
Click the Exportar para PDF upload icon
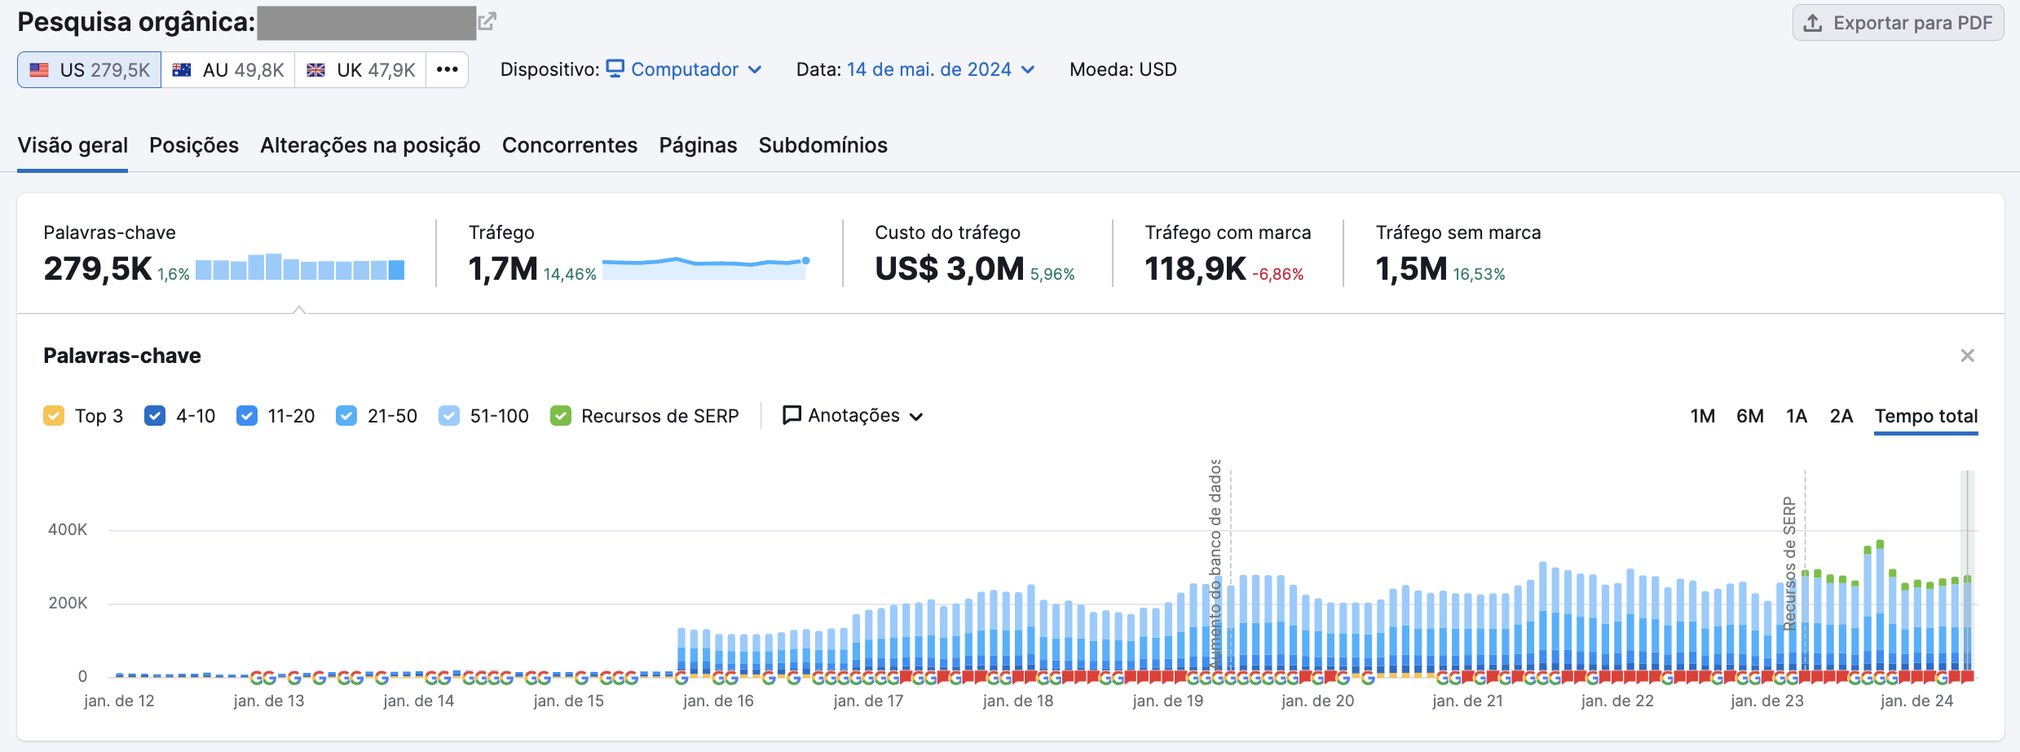click(x=1812, y=23)
